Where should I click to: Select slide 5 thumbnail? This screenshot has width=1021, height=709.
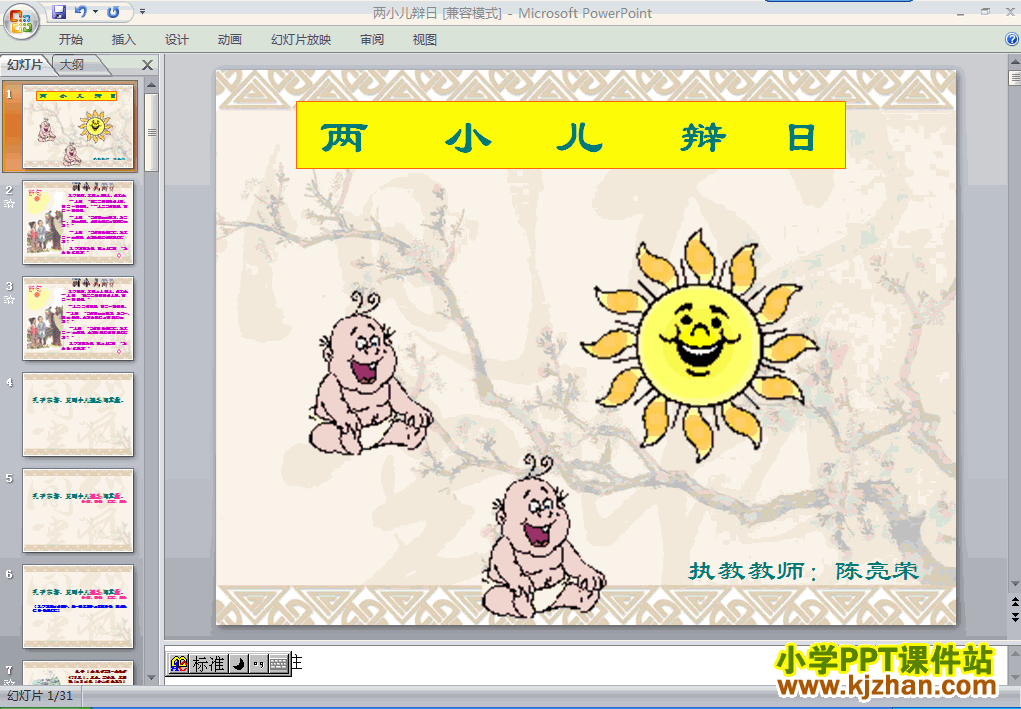(x=78, y=510)
